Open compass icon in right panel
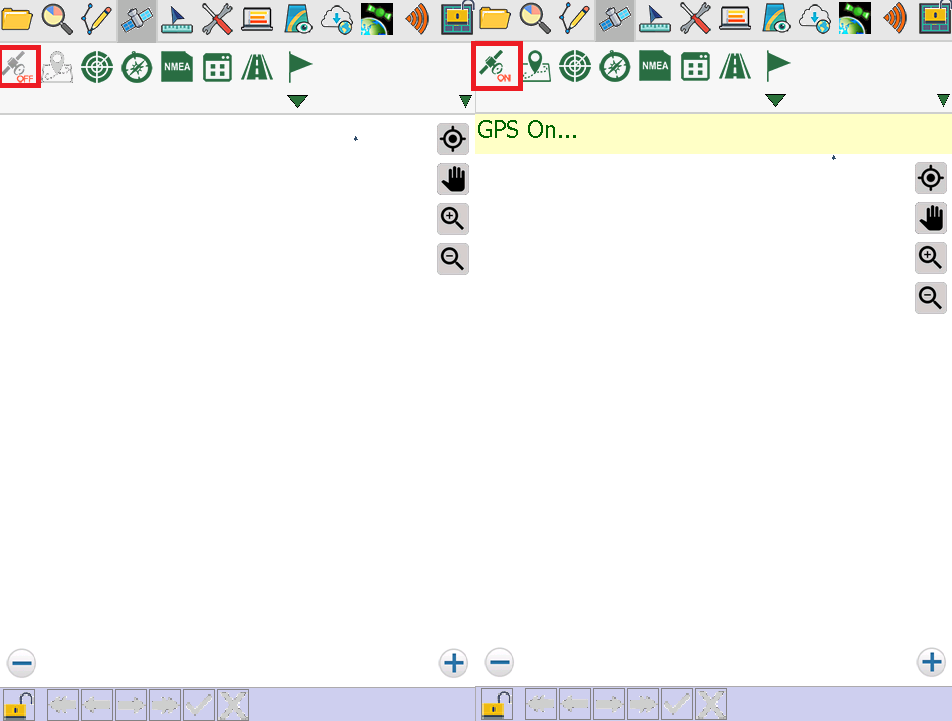 [x=614, y=66]
